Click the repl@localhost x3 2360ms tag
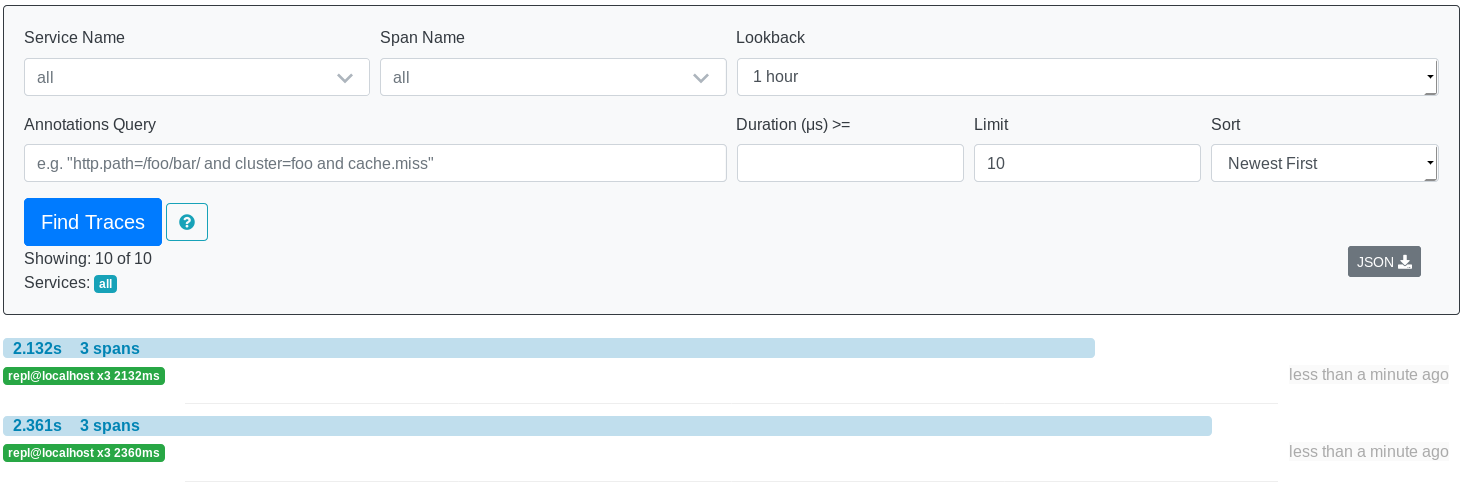This screenshot has width=1462, height=486. point(84,453)
